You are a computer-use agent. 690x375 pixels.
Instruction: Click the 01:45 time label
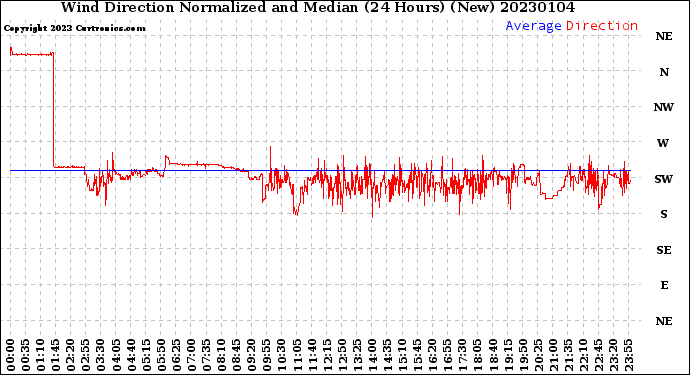coord(56,355)
